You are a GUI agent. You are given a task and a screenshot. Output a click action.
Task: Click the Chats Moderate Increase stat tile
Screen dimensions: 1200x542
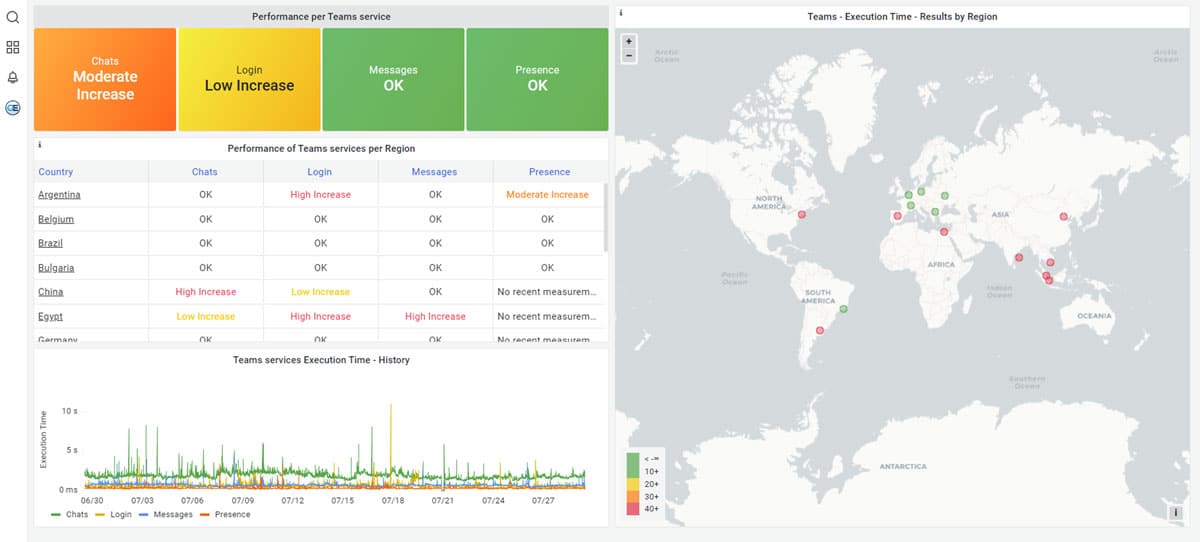click(x=105, y=79)
